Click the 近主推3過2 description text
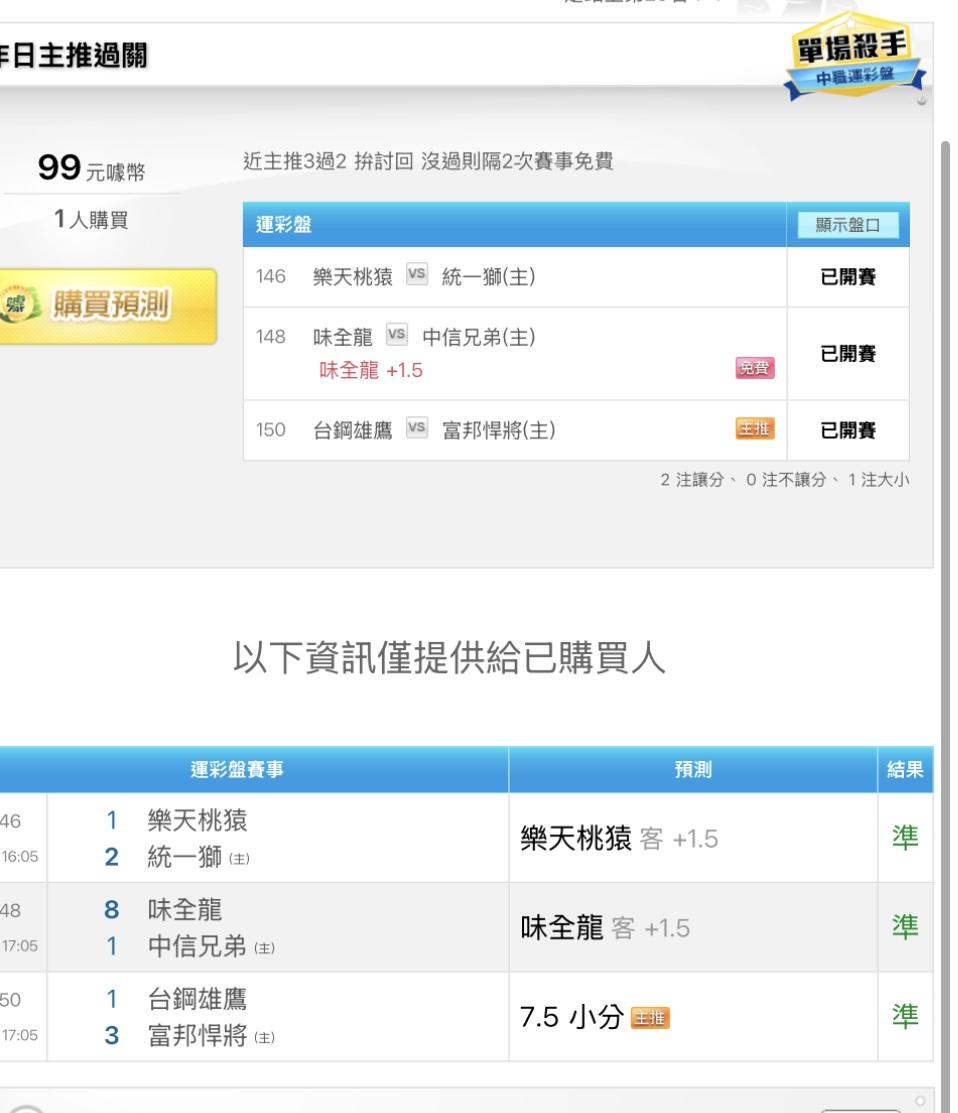 click(x=428, y=162)
